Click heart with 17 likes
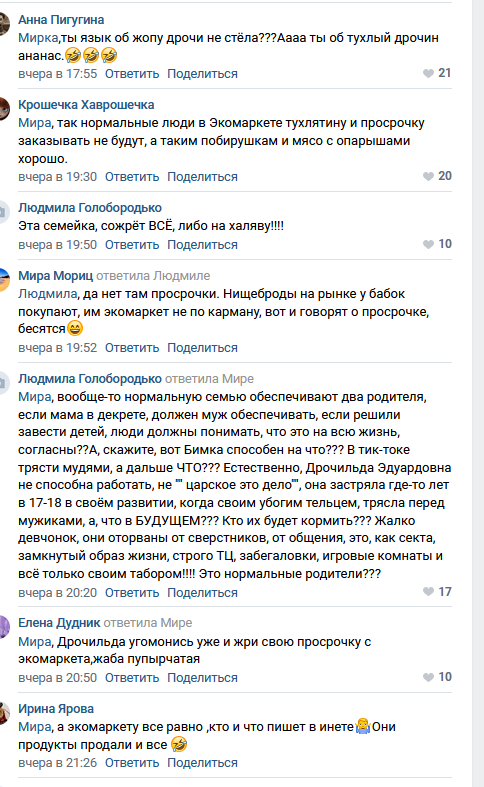484x787 pixels. (x=428, y=592)
